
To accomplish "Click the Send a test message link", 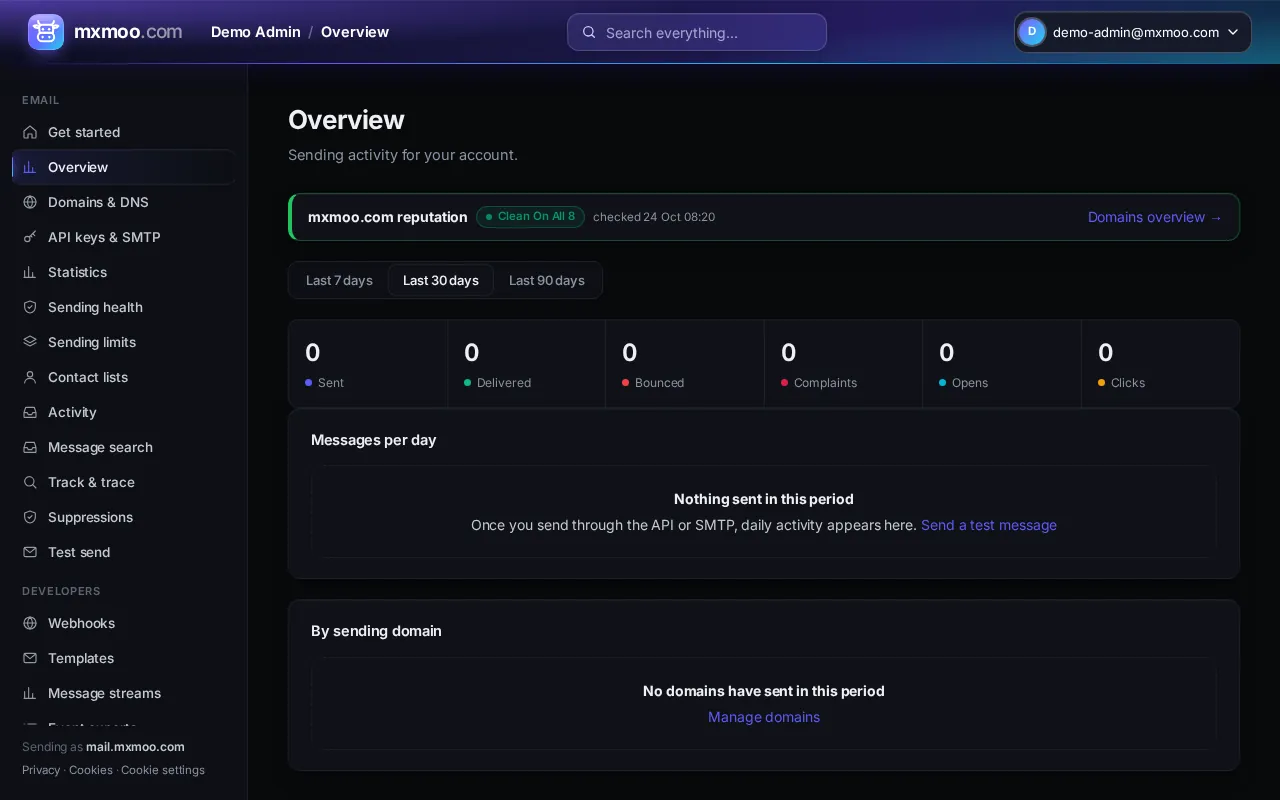I will pyautogui.click(x=989, y=525).
